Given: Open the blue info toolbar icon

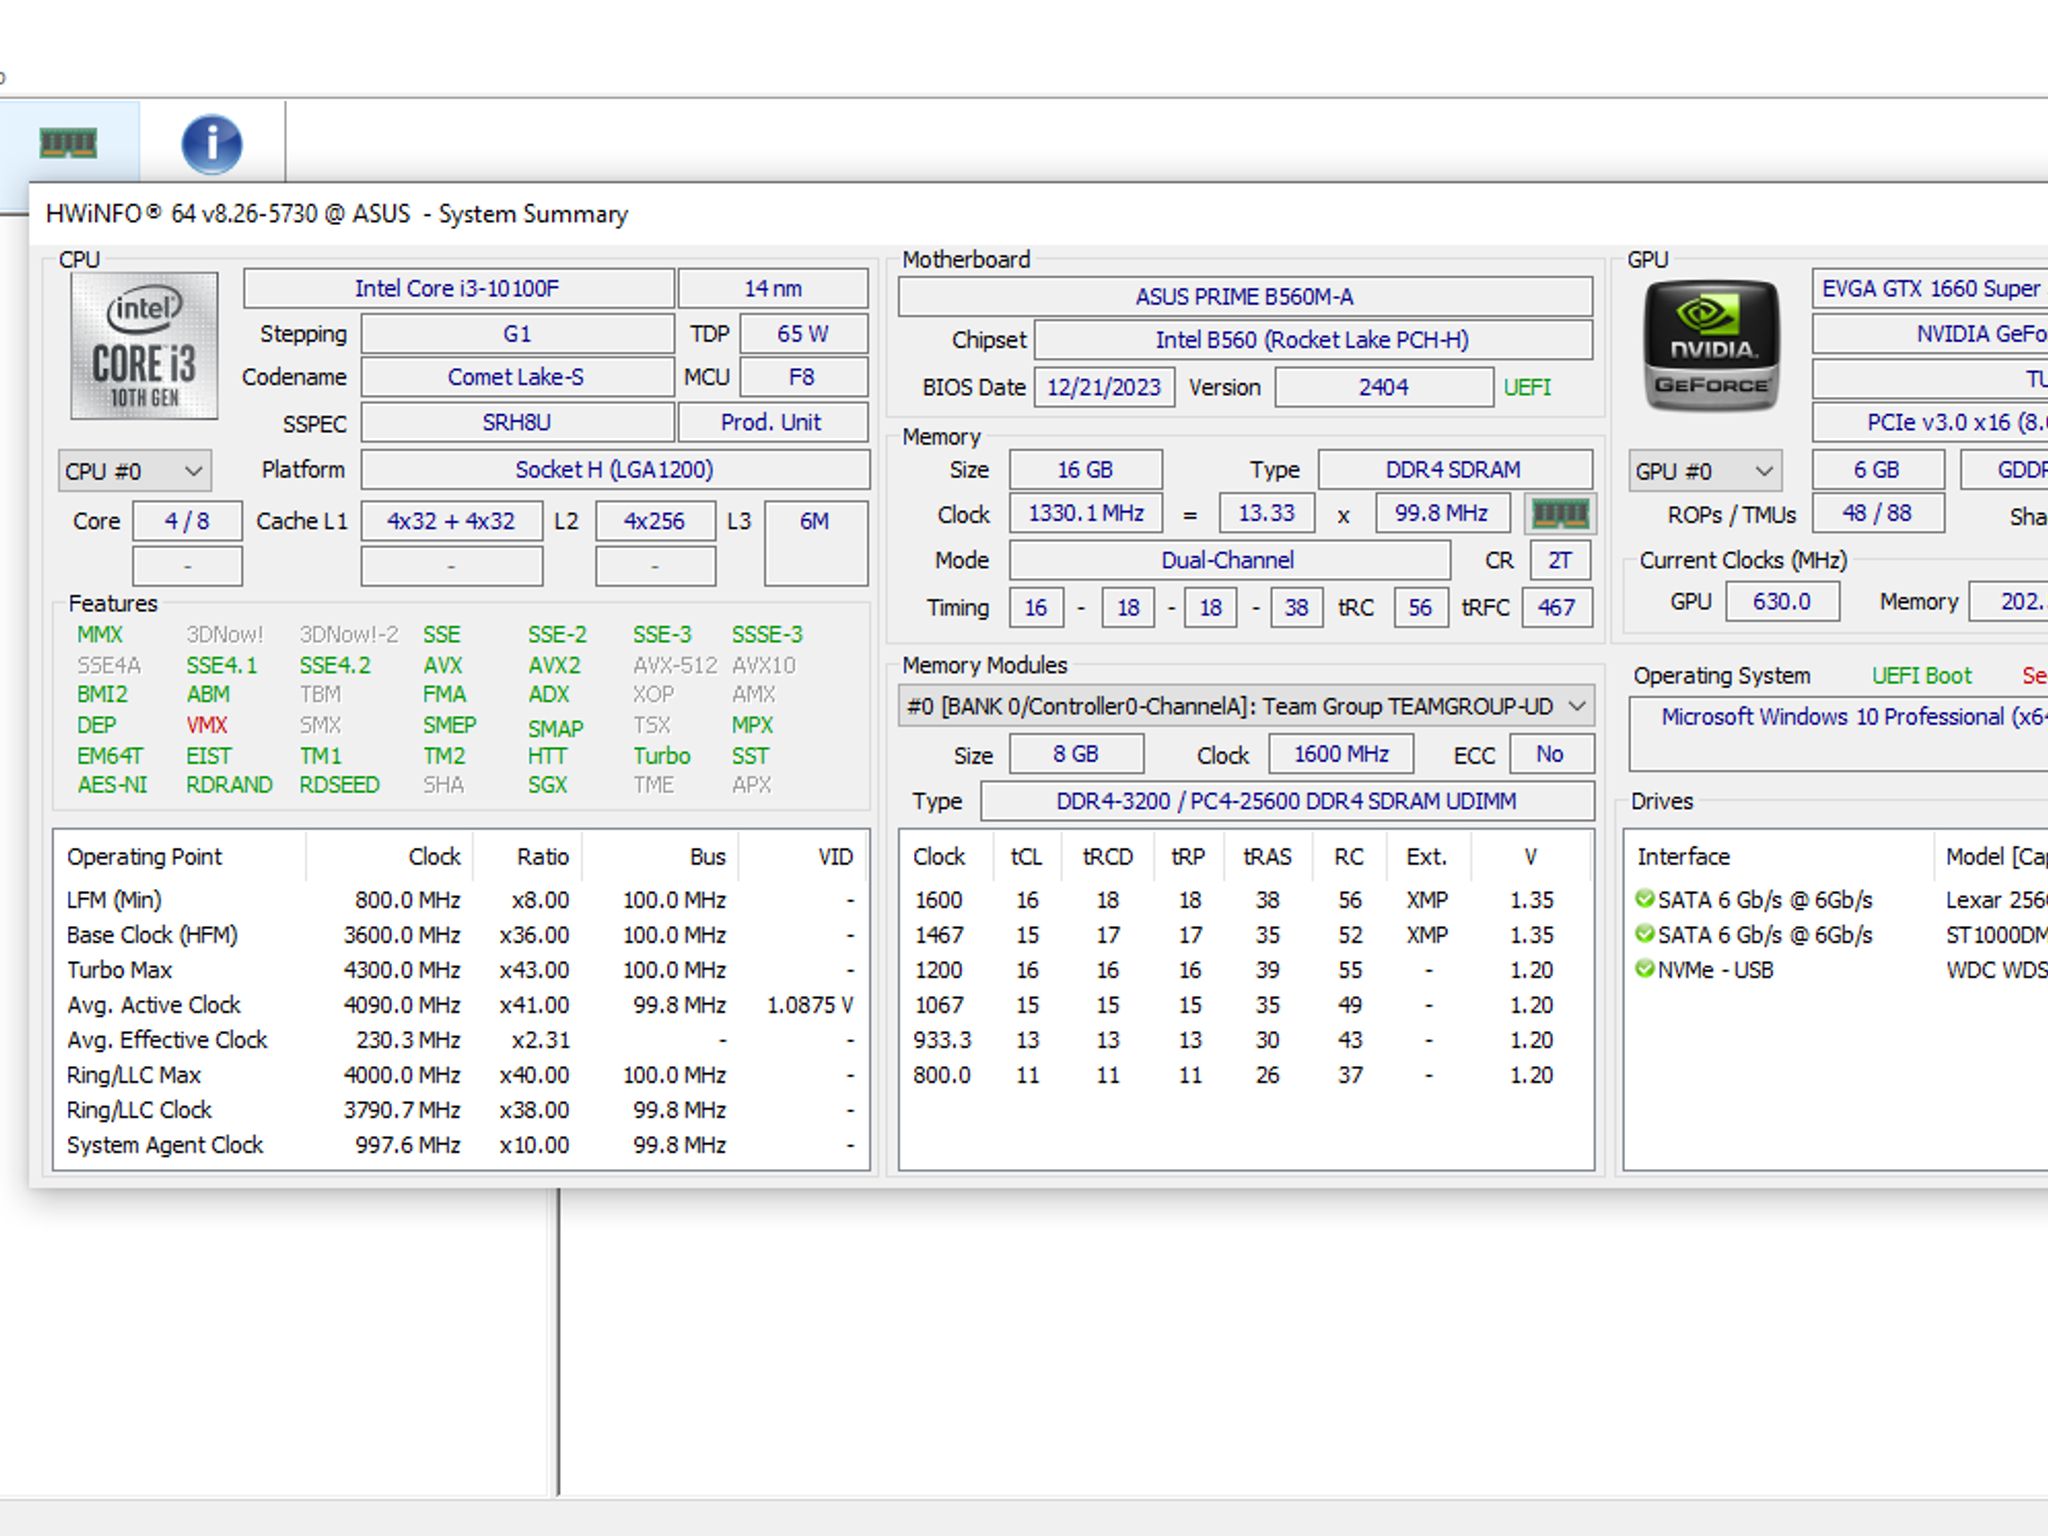Looking at the screenshot, I should coord(211,144).
